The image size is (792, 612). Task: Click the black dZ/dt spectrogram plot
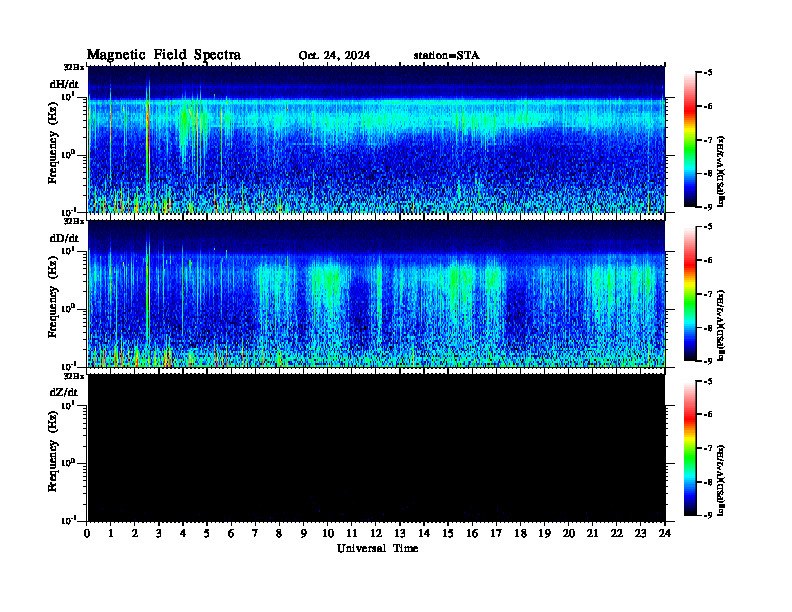(x=376, y=447)
